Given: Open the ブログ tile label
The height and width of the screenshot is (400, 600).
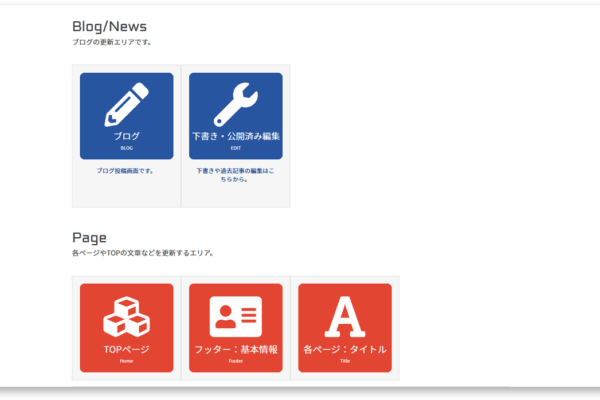Looking at the screenshot, I should 126,136.
